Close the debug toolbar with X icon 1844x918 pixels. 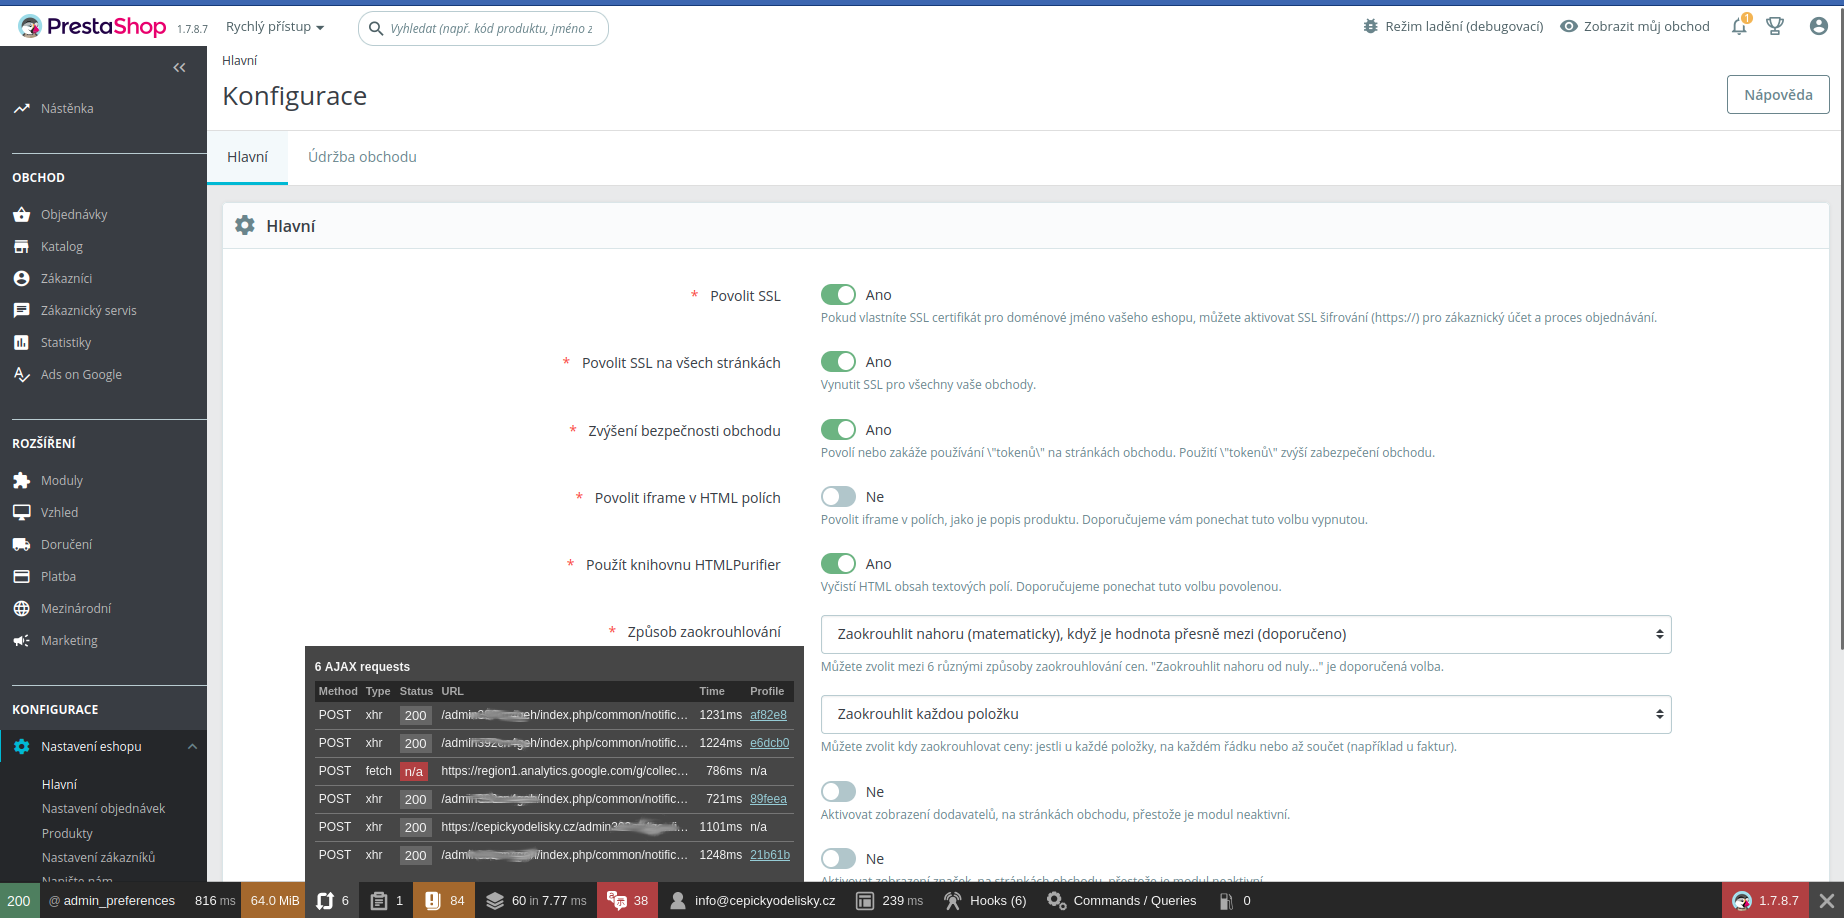[x=1826, y=901]
